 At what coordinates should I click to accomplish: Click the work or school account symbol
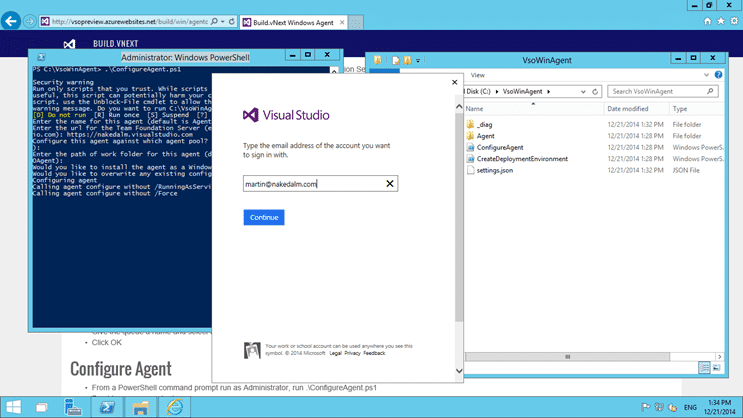coord(252,350)
